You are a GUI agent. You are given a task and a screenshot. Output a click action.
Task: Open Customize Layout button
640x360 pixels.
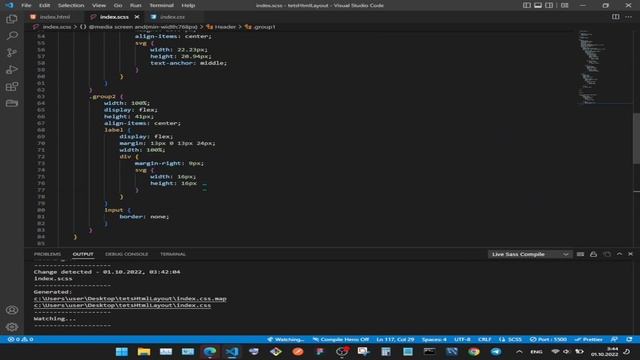coord(564,5)
